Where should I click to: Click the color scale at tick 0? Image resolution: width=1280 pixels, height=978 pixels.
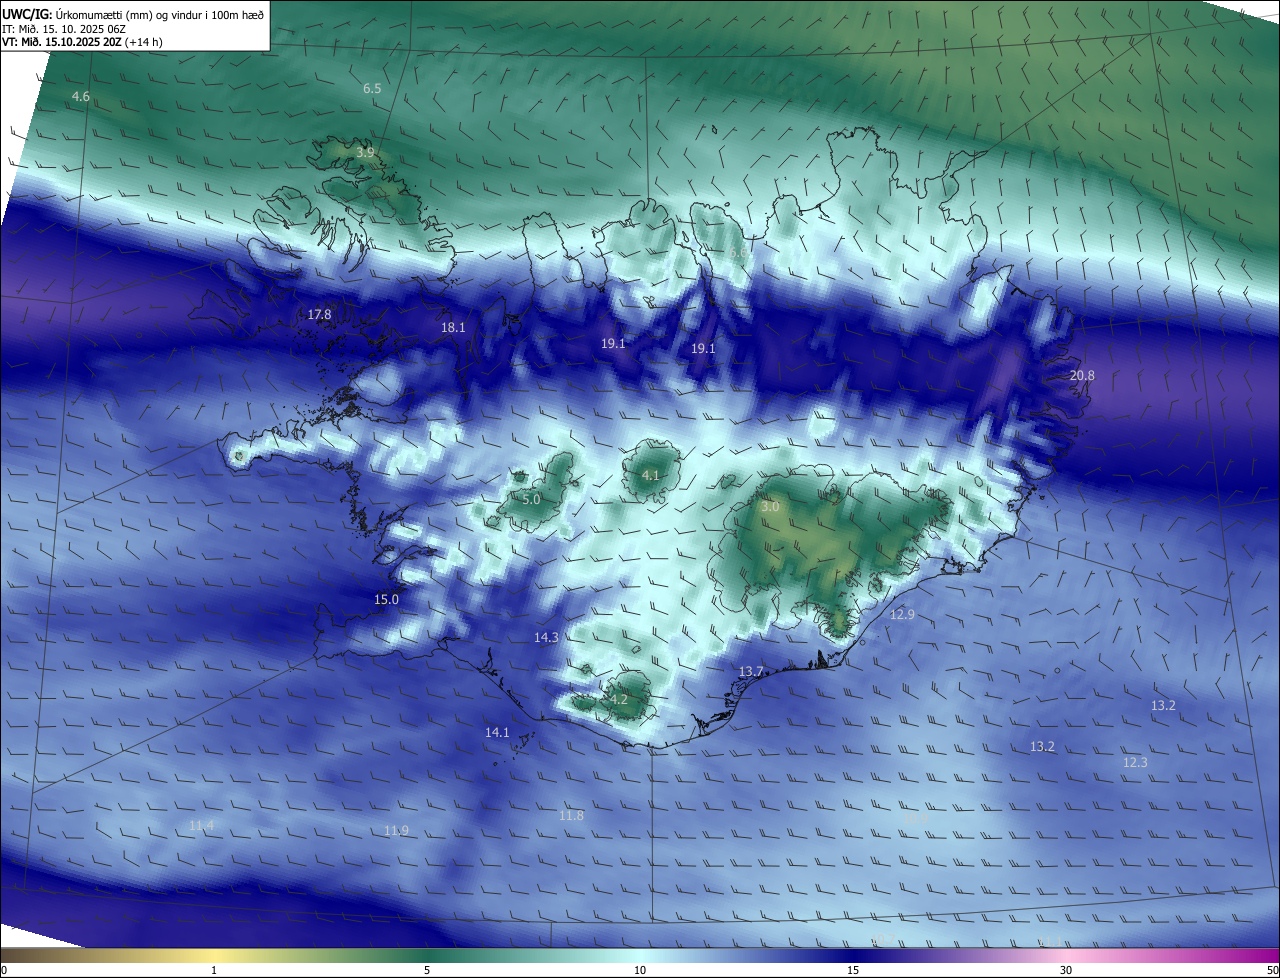pos(4,970)
